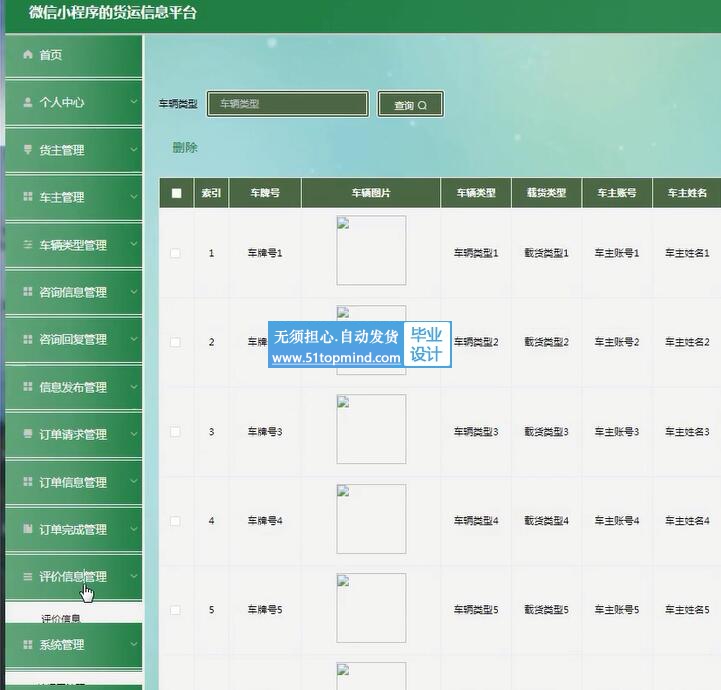721x690 pixels.
Task: Click the grid icon beside 车主管理
Action: pyautogui.click(x=28, y=197)
